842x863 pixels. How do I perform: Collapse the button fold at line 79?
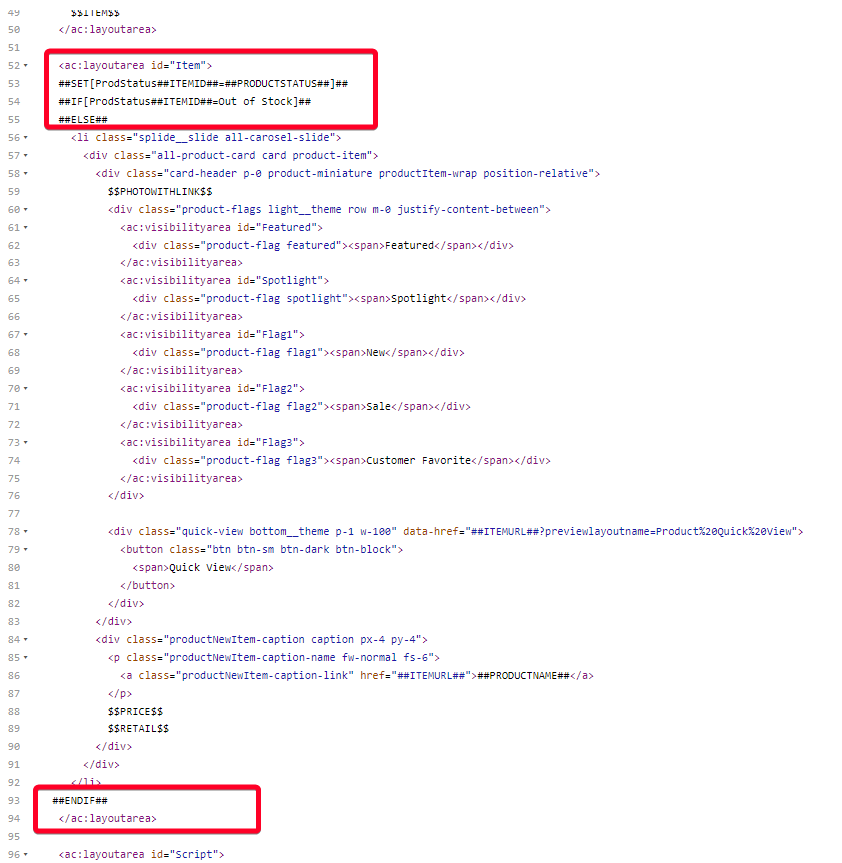(x=26, y=550)
